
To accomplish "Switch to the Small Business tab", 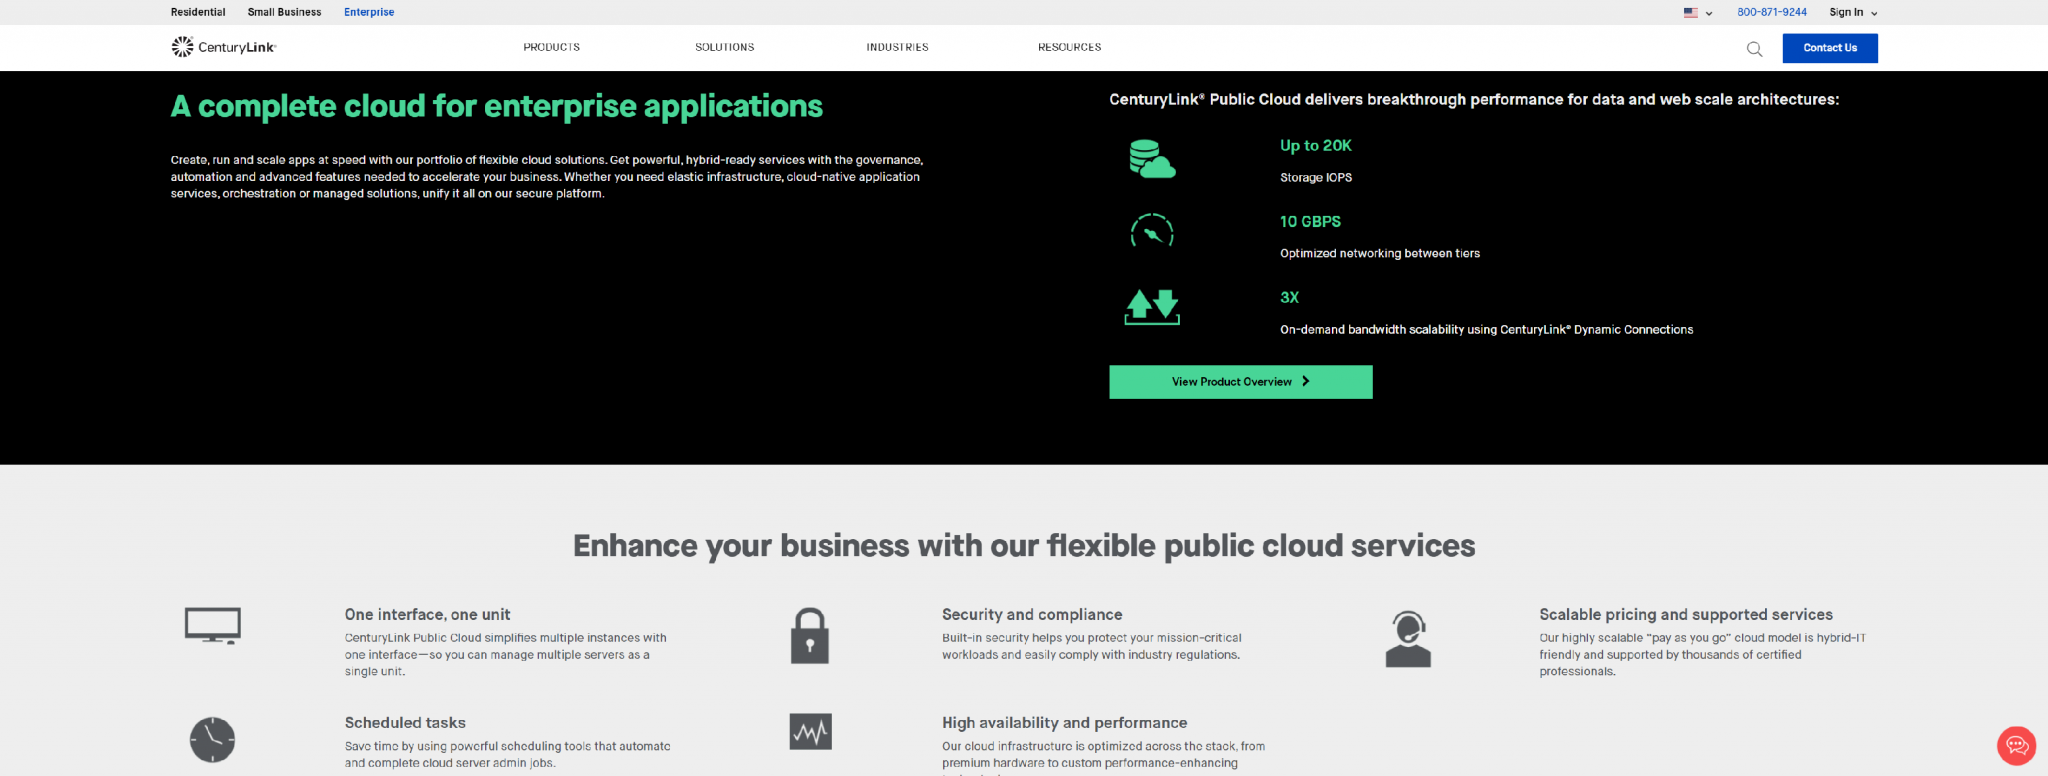I will coord(285,12).
